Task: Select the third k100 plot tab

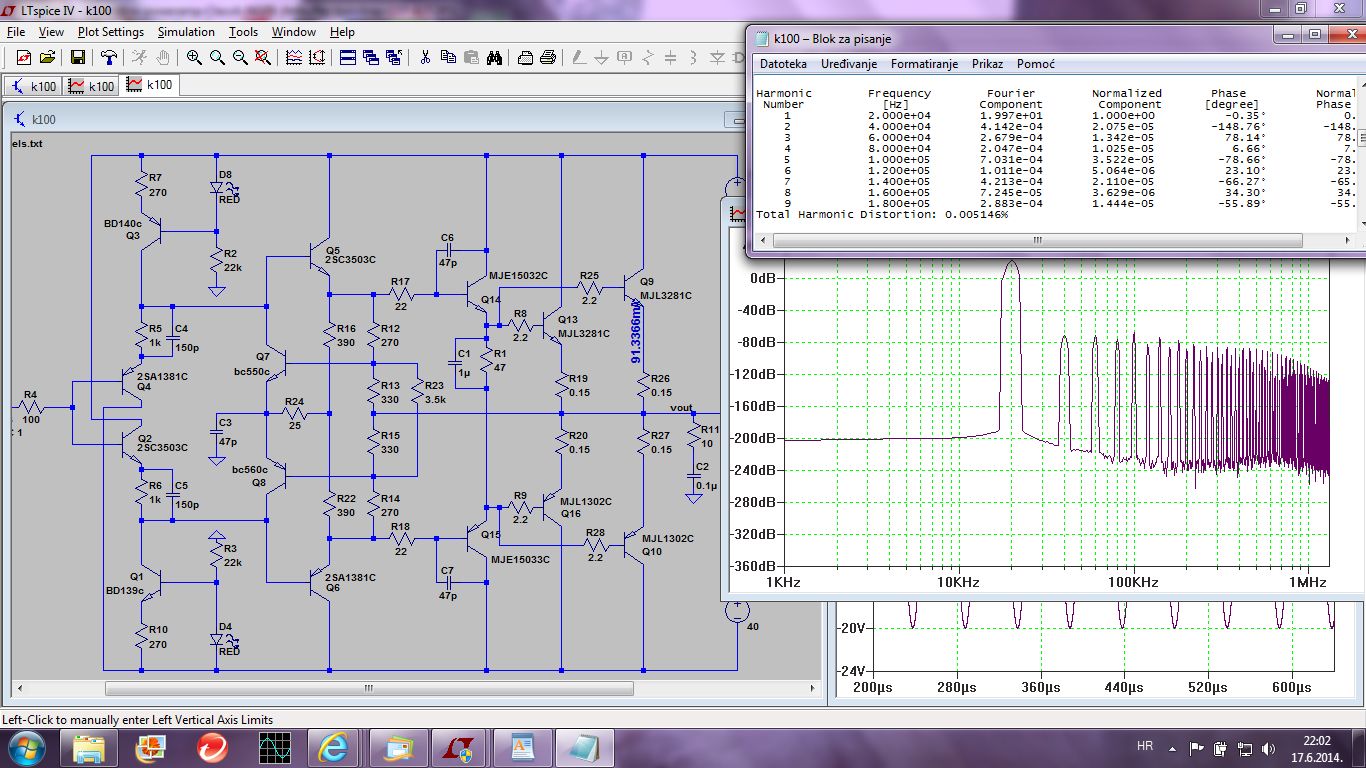Action: click(x=149, y=85)
